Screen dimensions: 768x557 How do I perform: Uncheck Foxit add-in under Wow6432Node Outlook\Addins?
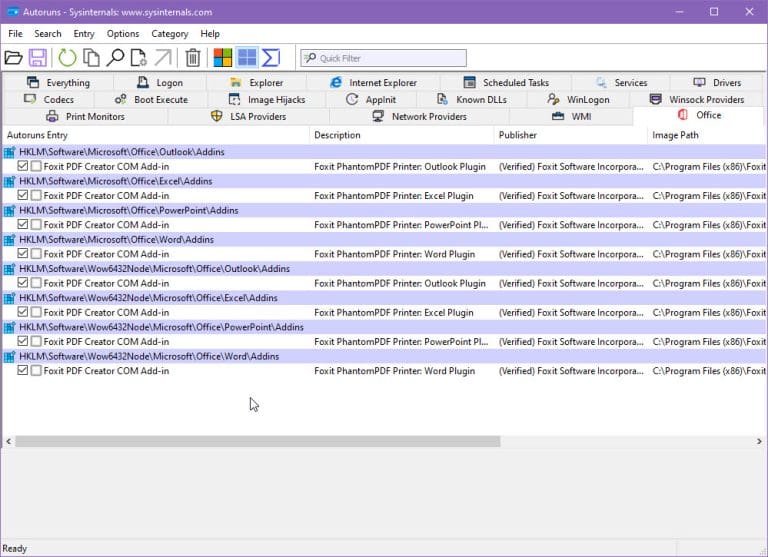pos(23,283)
